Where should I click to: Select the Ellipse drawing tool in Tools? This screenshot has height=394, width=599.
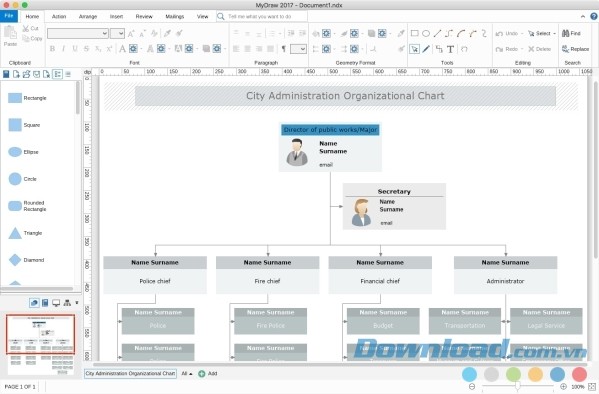pos(426,34)
